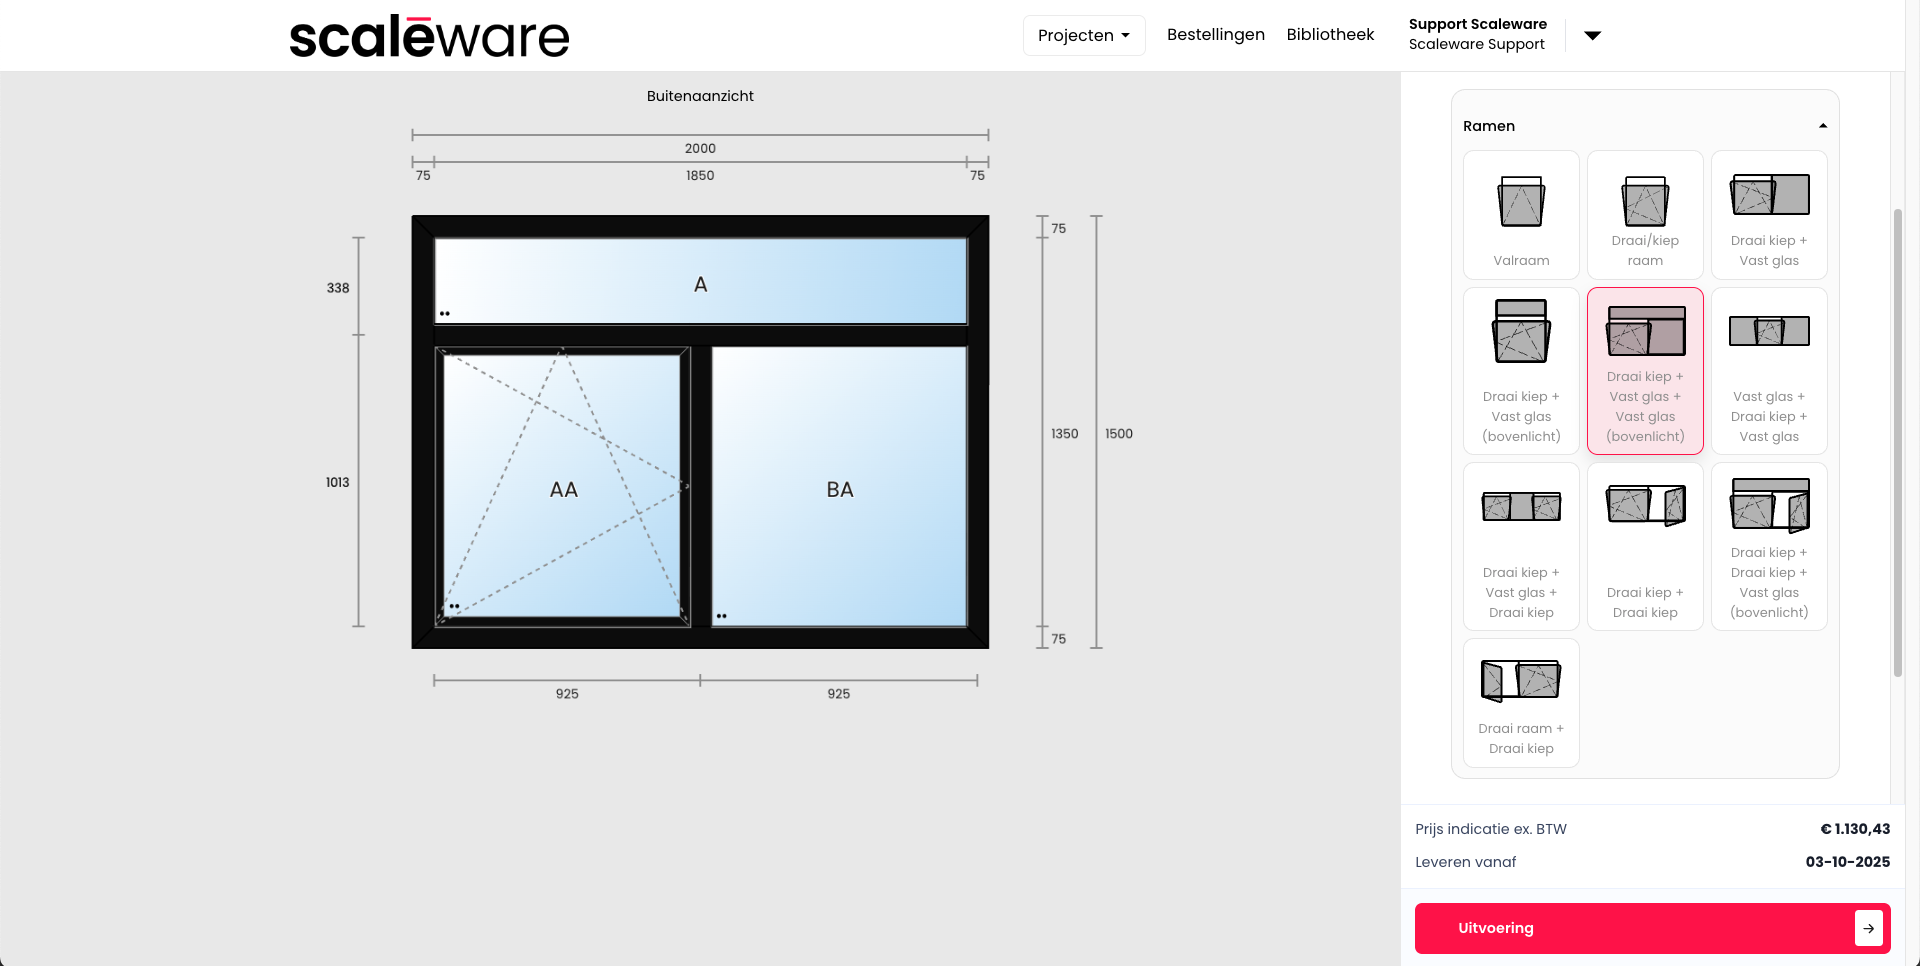Screen dimensions: 1920x966
Task: Click the Support Scaleware user name
Action: coord(1477,24)
